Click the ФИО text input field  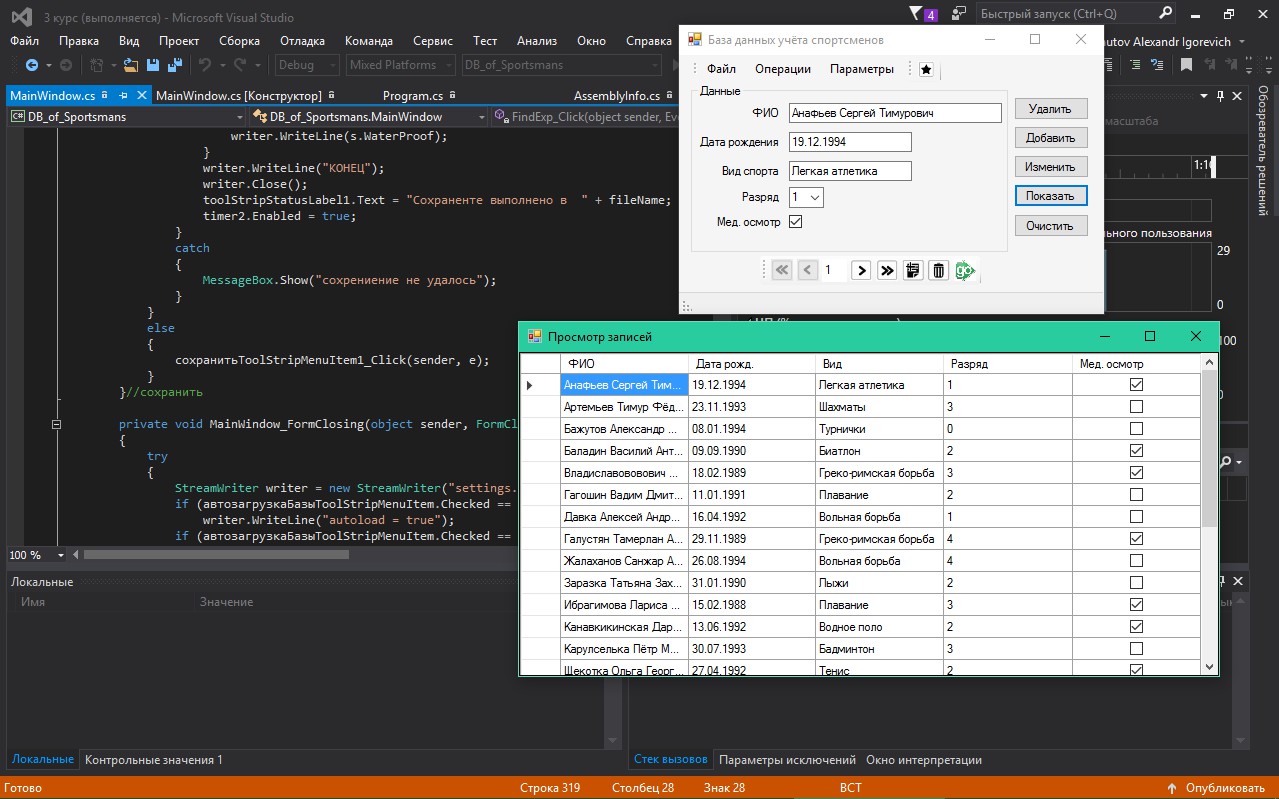click(894, 114)
